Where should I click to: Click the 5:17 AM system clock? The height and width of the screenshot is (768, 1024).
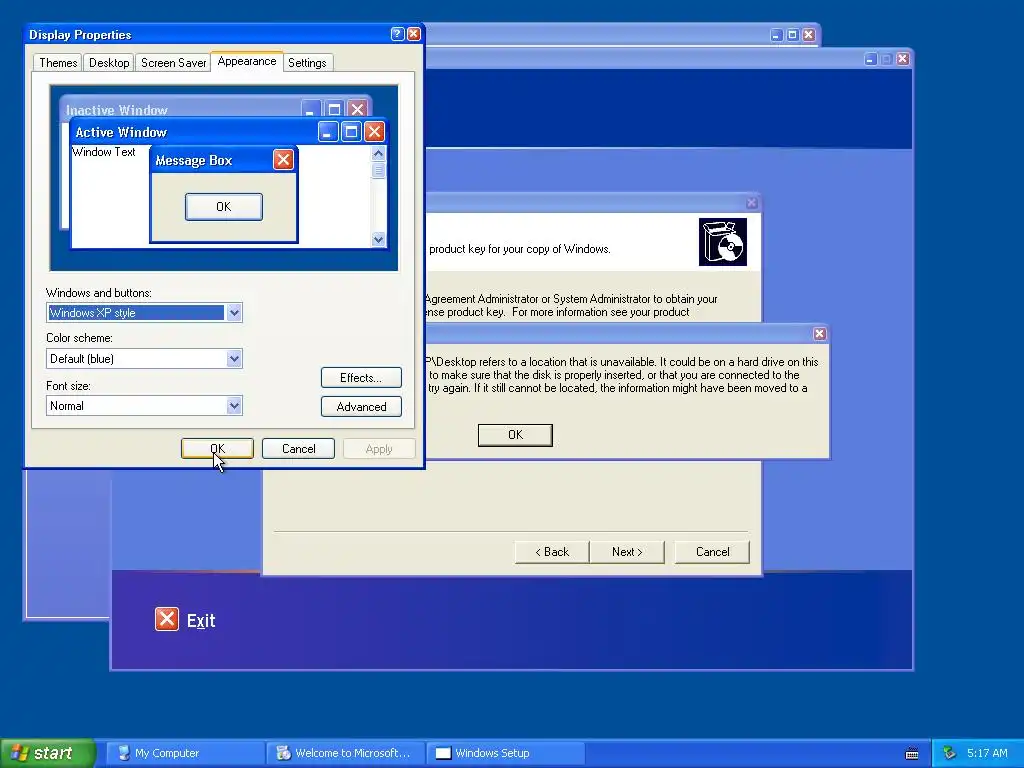[x=987, y=753]
